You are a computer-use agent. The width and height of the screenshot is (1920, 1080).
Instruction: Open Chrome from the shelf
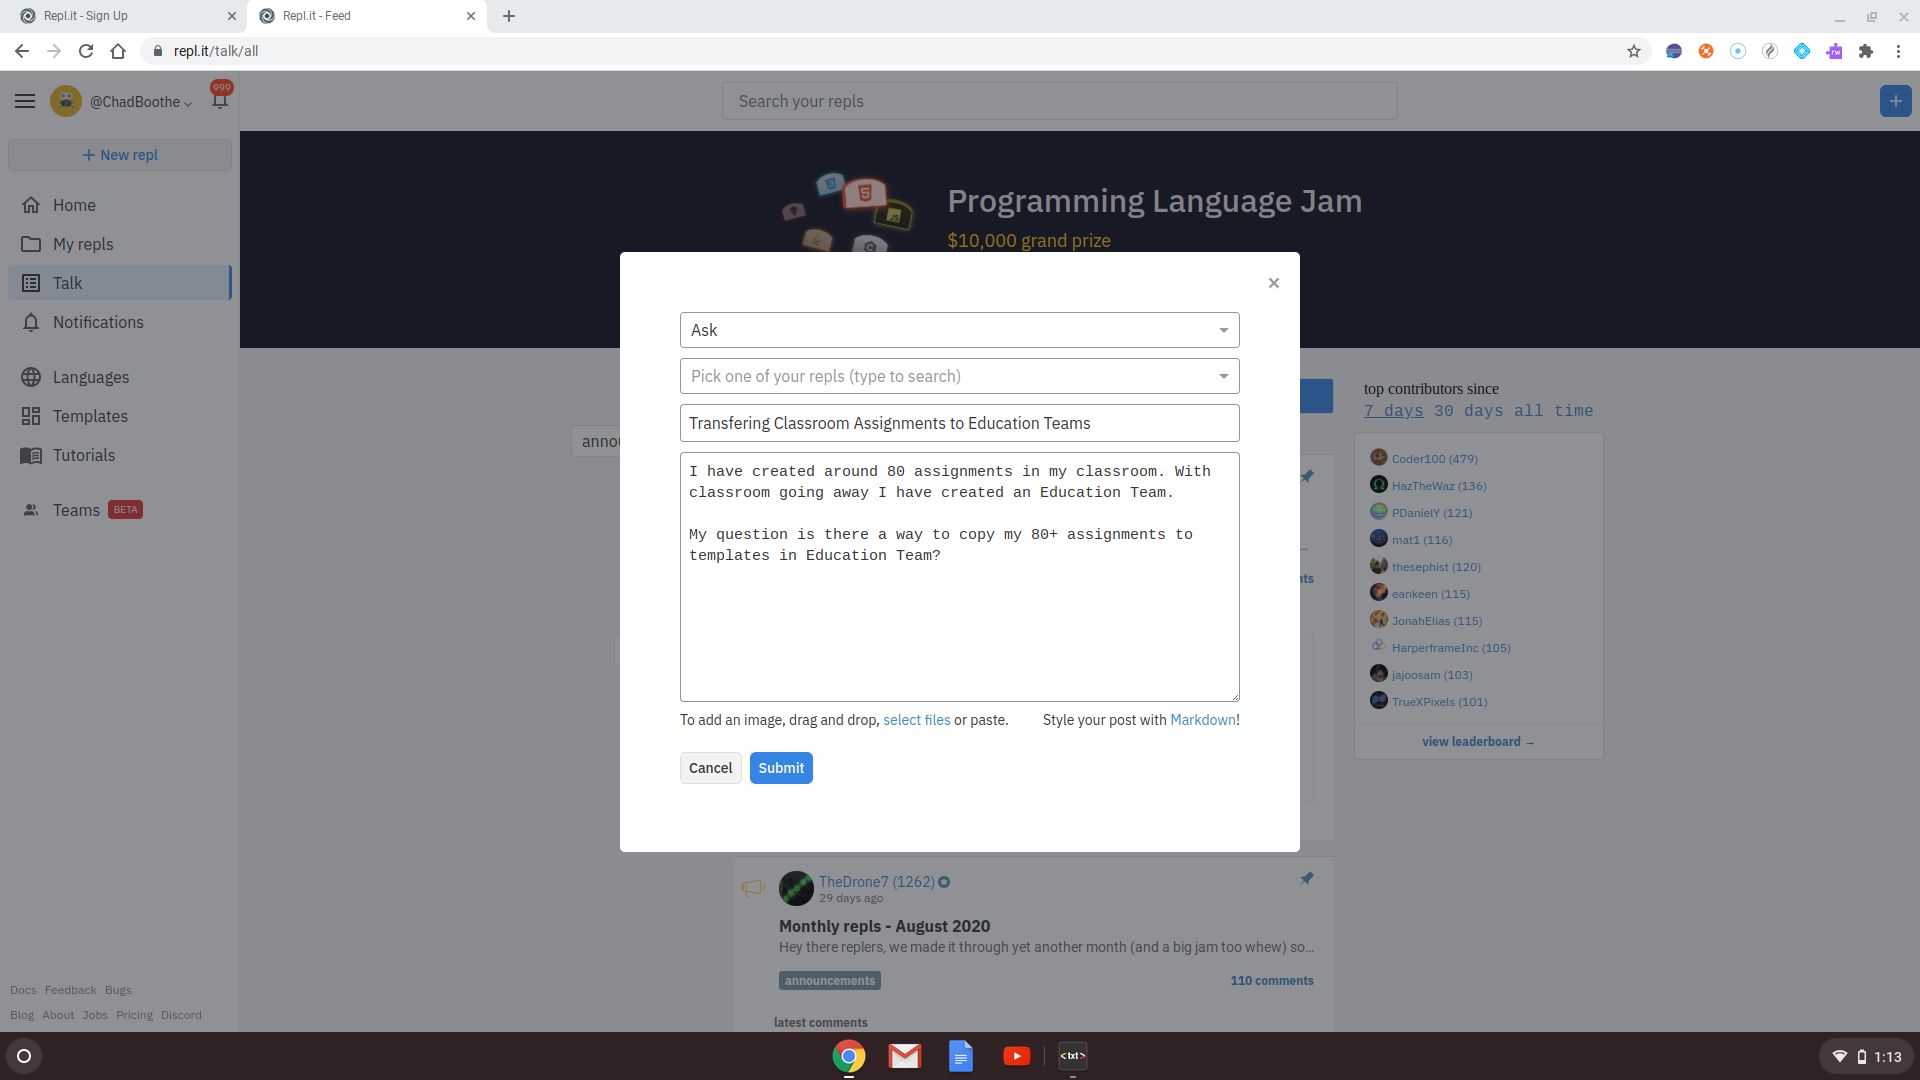point(848,1056)
